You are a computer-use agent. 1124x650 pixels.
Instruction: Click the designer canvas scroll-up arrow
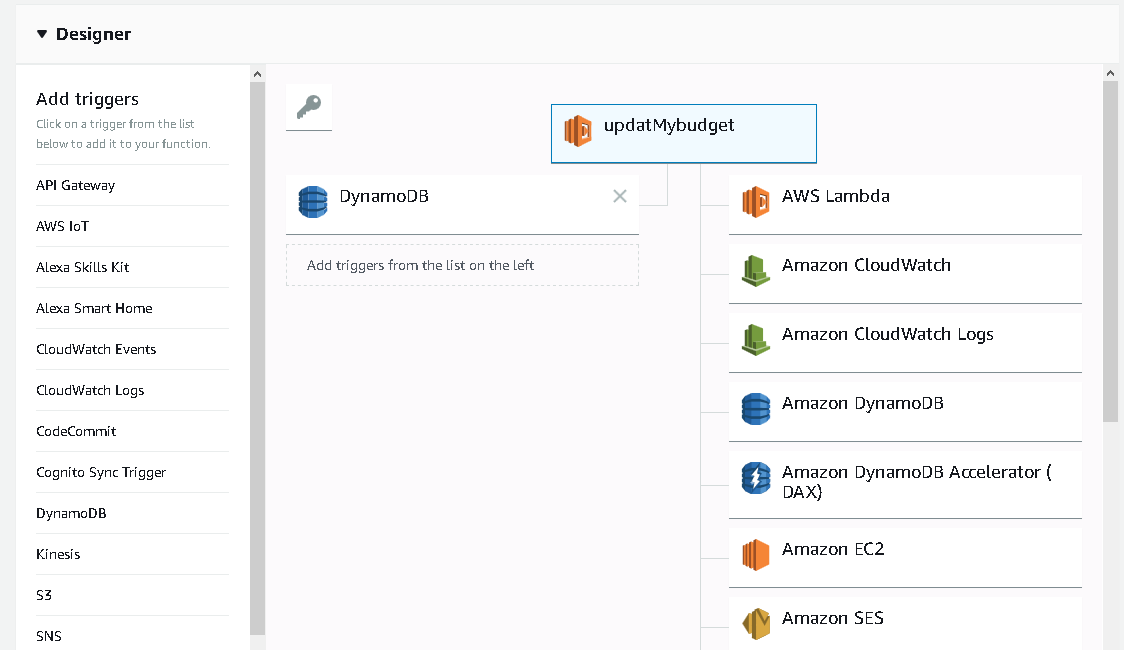[1110, 73]
